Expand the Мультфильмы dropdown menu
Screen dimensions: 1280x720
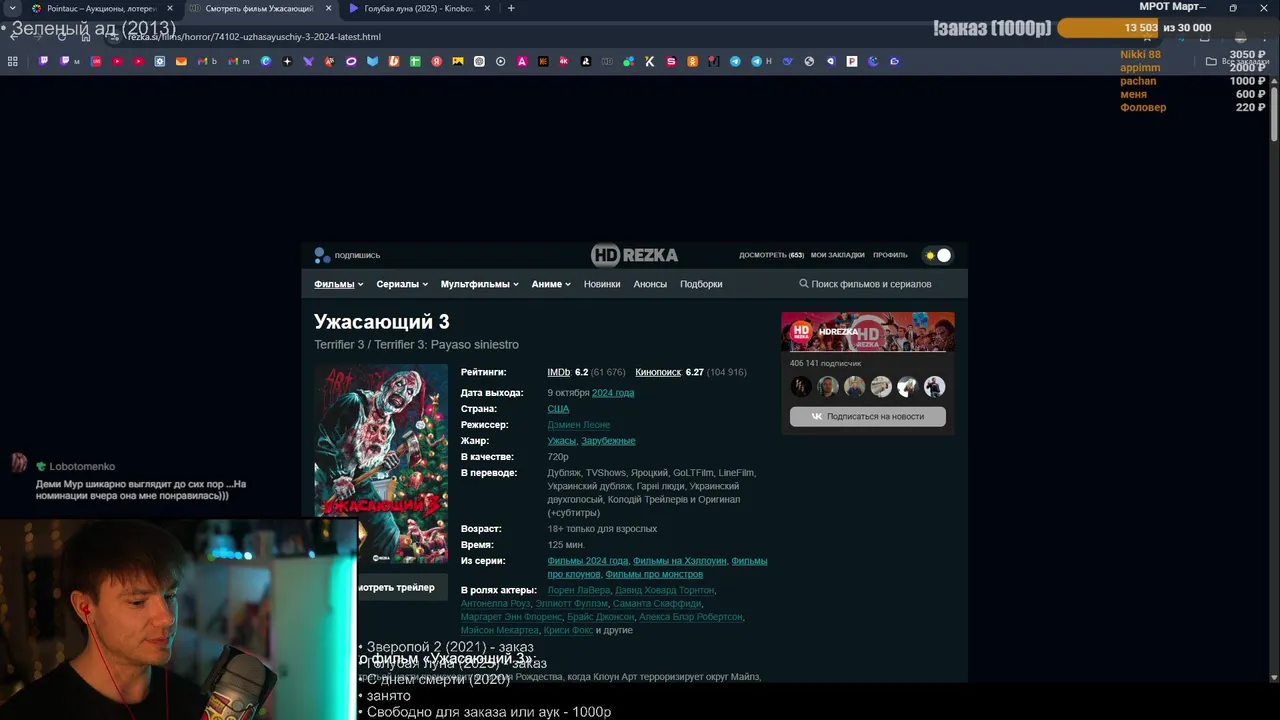click(x=479, y=284)
